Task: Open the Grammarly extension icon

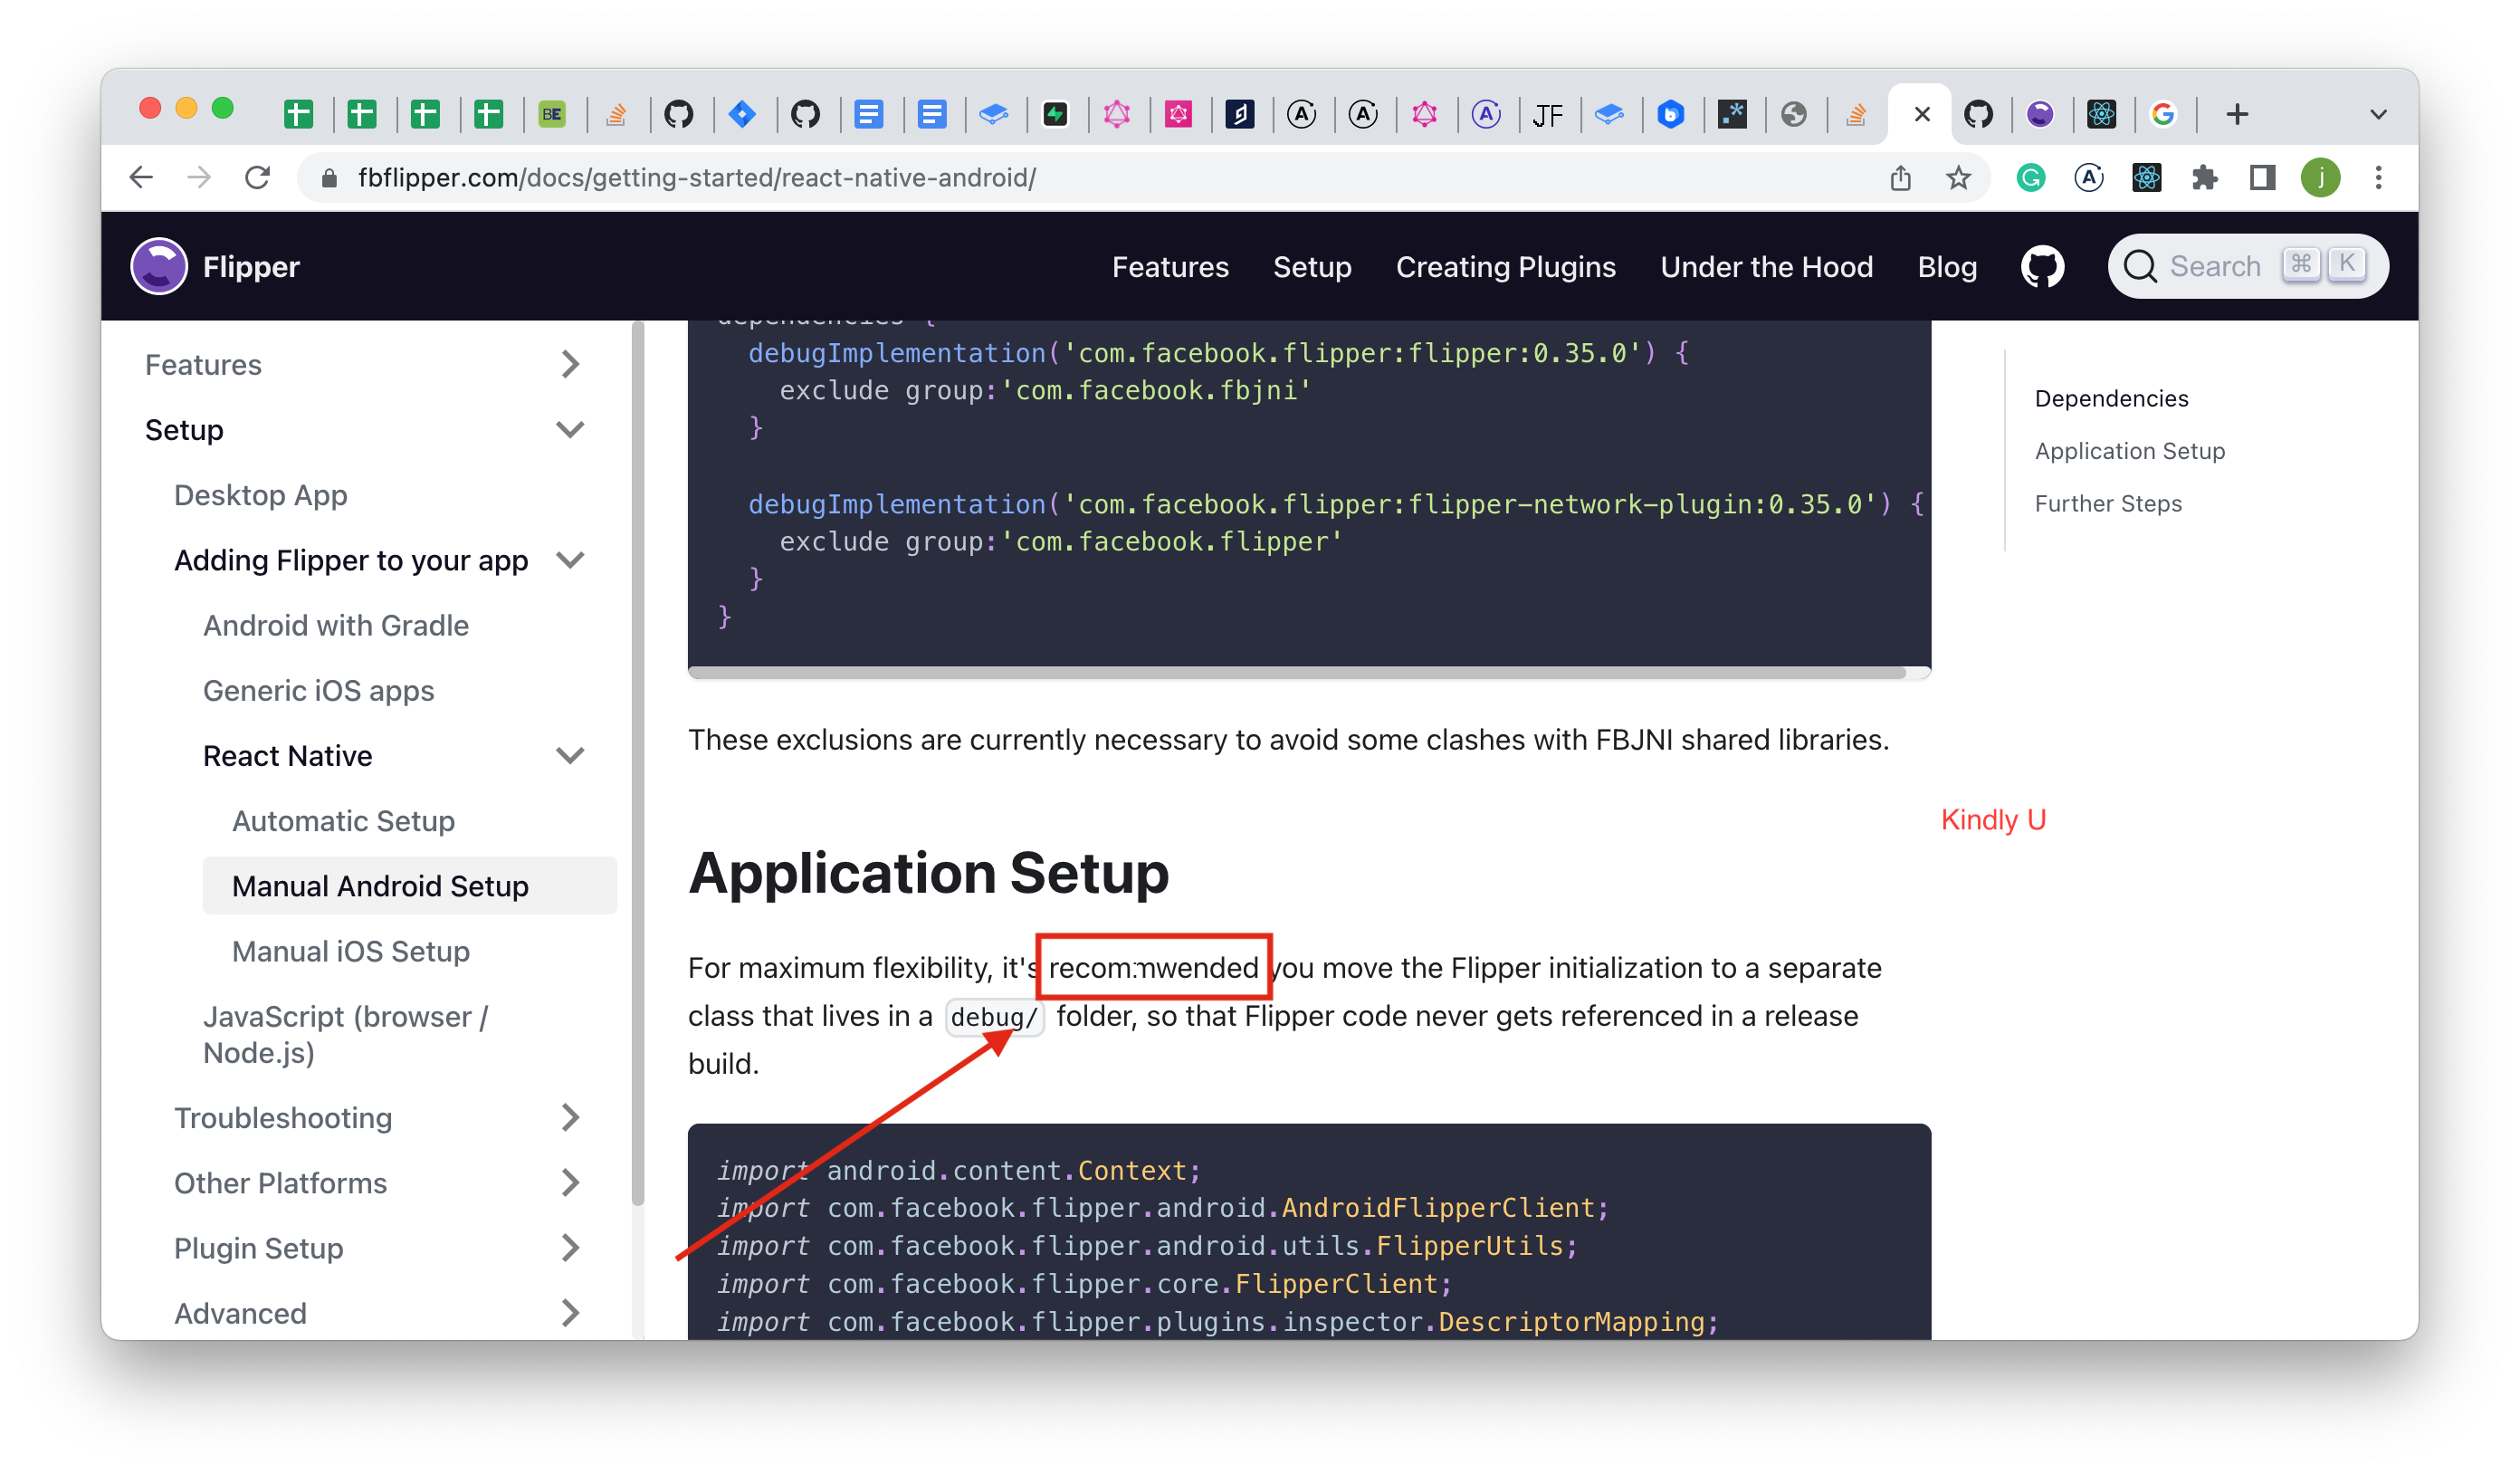Action: click(2030, 178)
